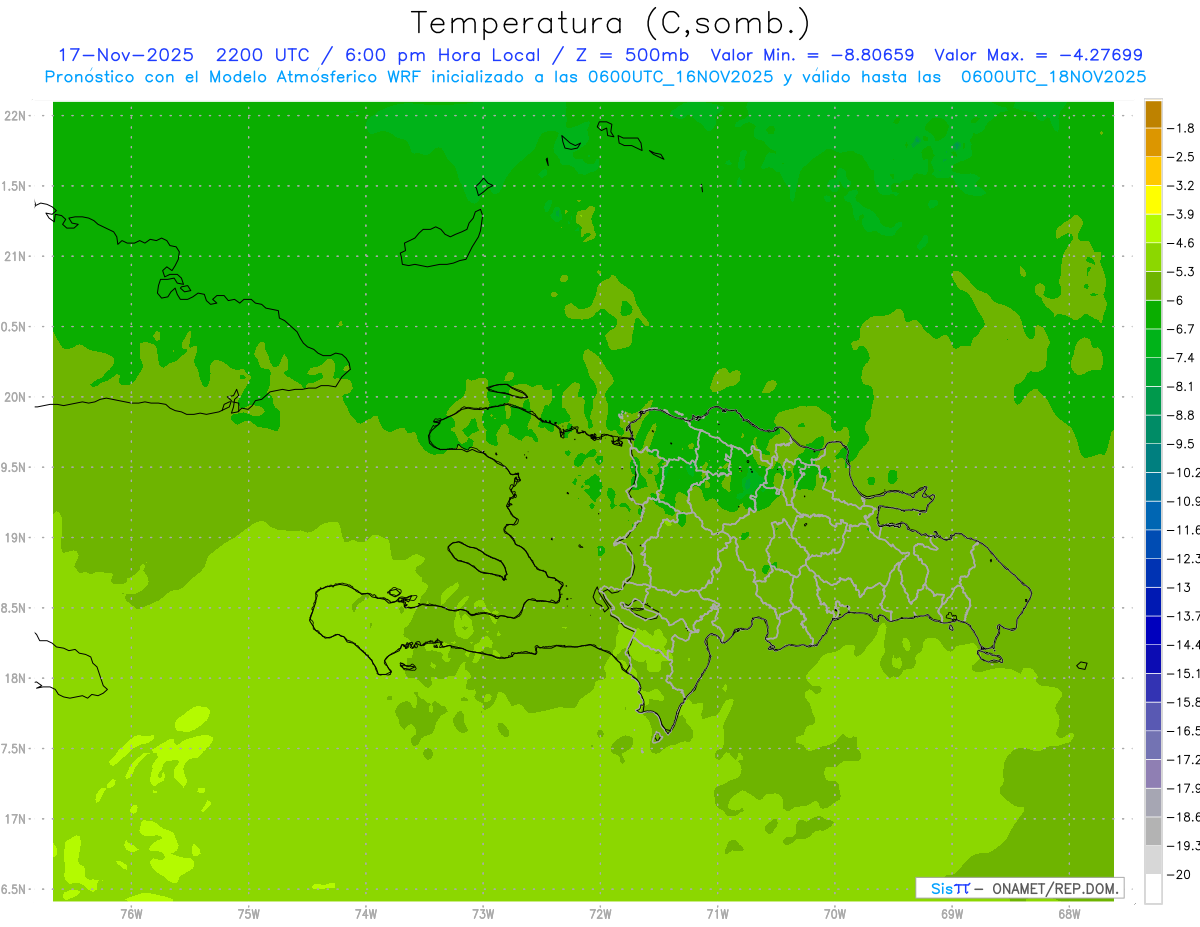This screenshot has height=927, width=1200.
Task: Click the '20N' latitude axis label
Action: (x=17, y=397)
